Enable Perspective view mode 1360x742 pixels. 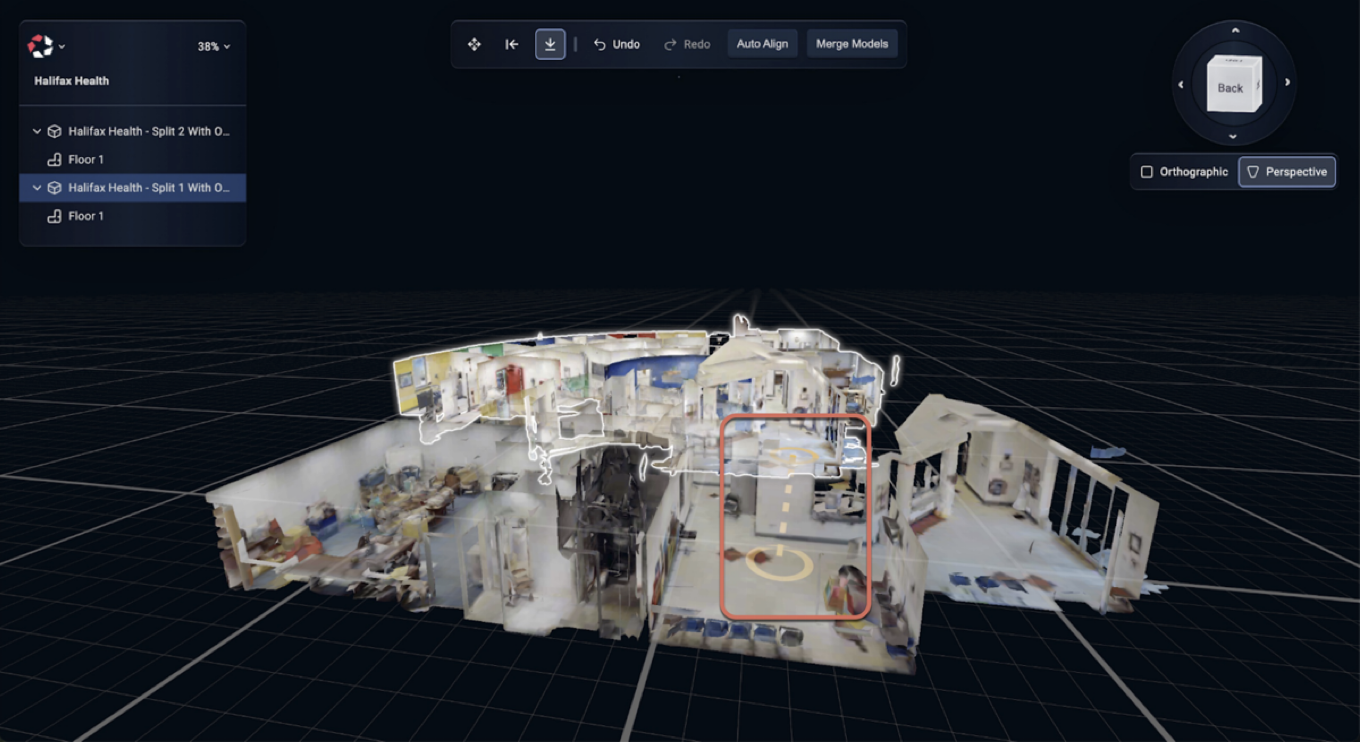(1286, 172)
